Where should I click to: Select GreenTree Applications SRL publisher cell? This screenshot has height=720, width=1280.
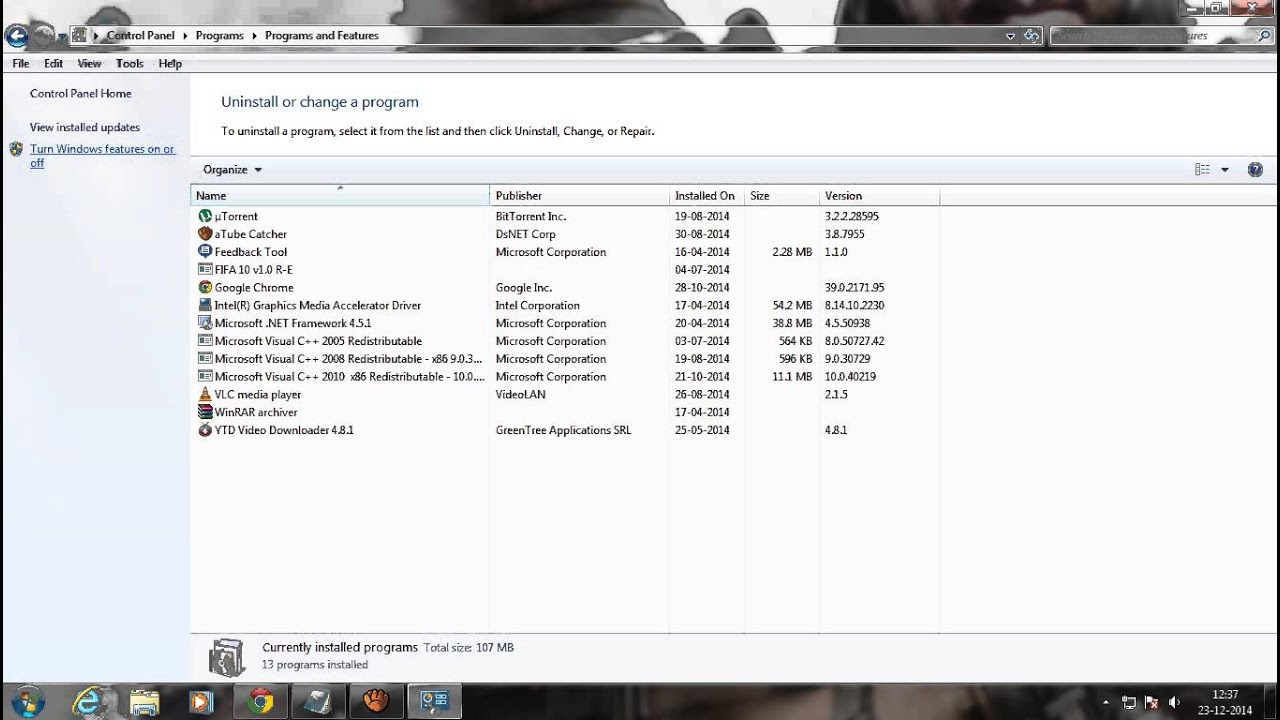564,430
